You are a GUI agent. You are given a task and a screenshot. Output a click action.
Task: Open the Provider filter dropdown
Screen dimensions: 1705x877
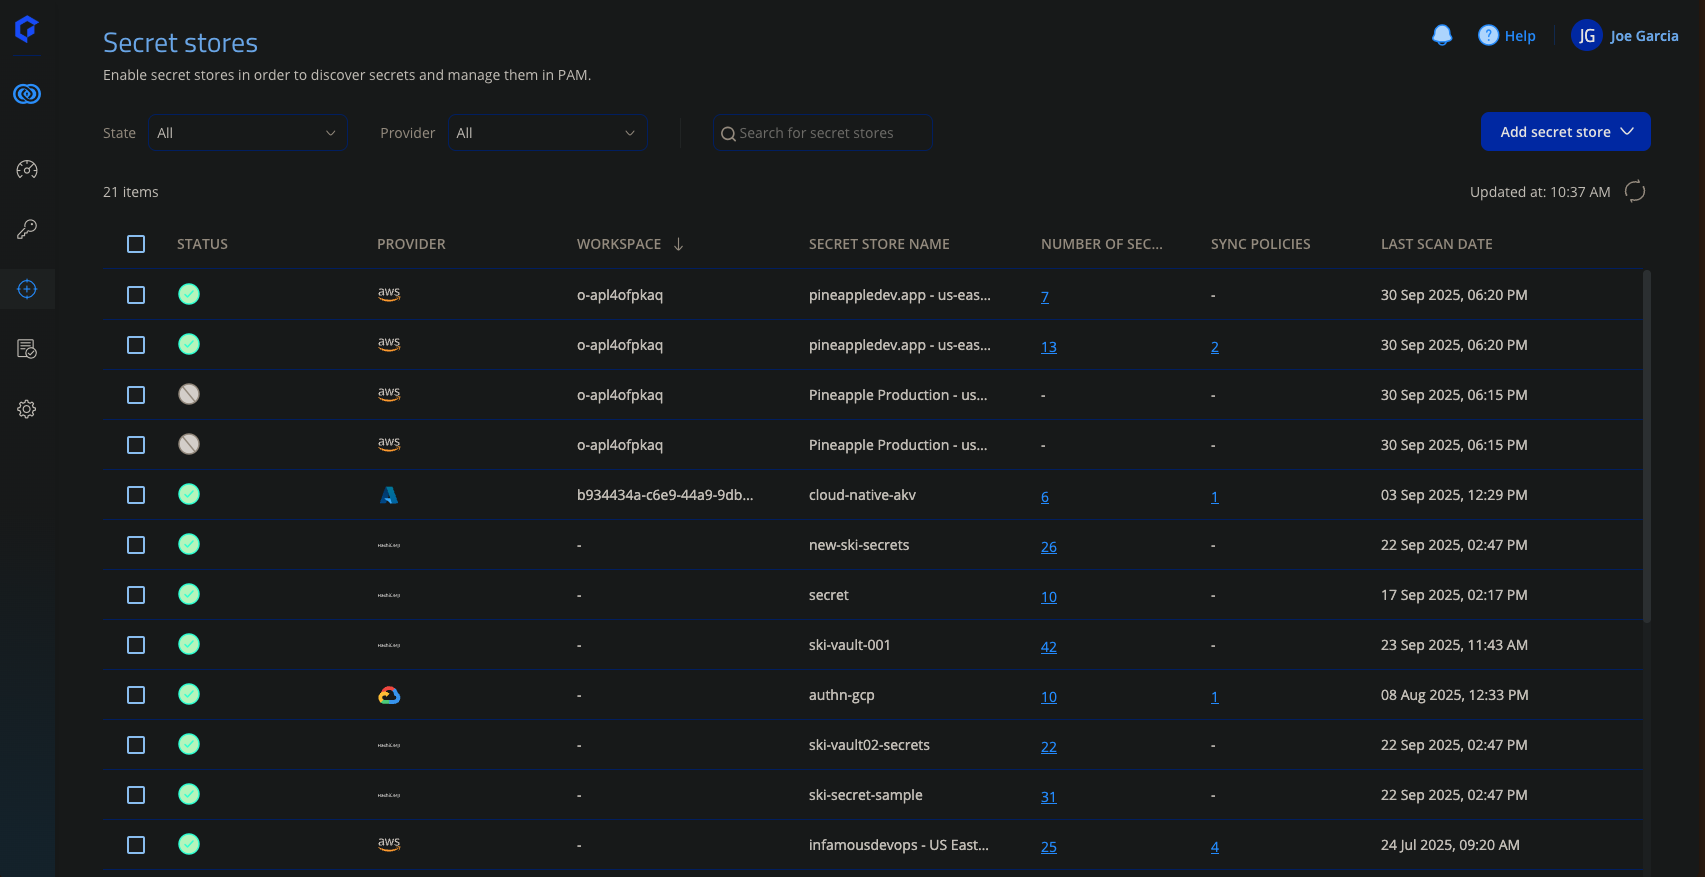click(547, 133)
